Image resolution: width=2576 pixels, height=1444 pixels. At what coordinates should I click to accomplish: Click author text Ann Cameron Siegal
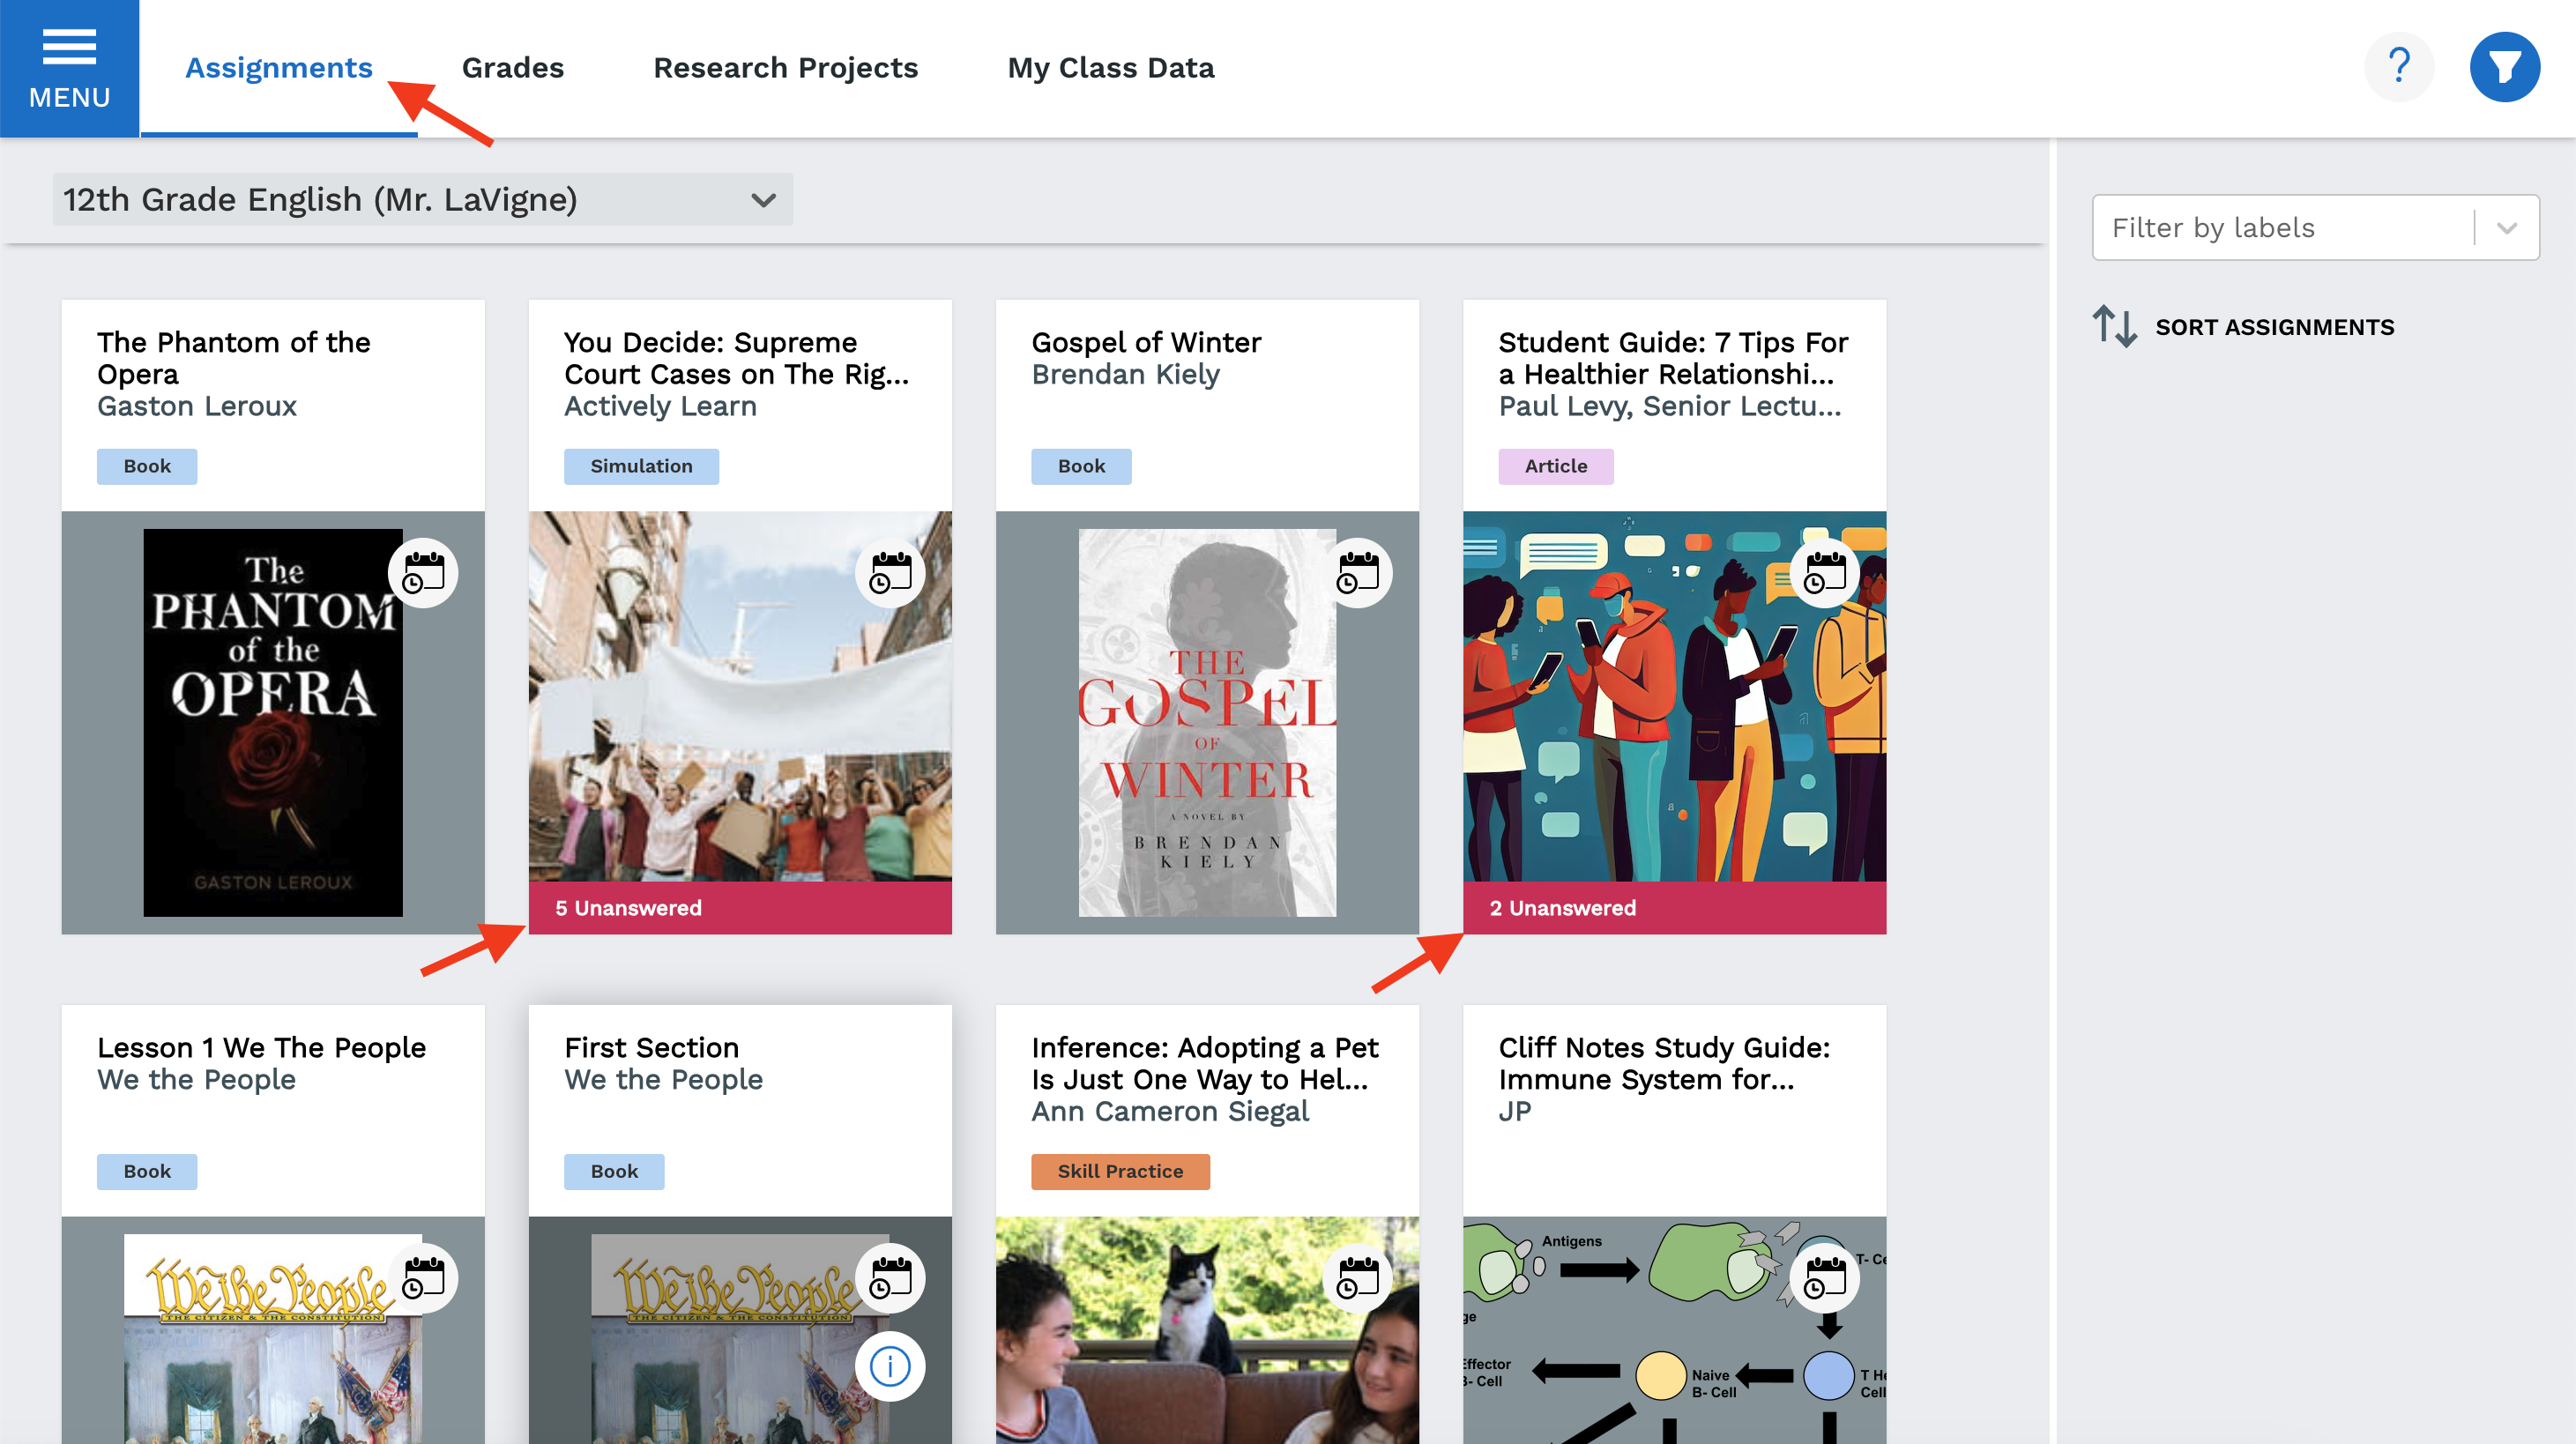[x=1170, y=1111]
